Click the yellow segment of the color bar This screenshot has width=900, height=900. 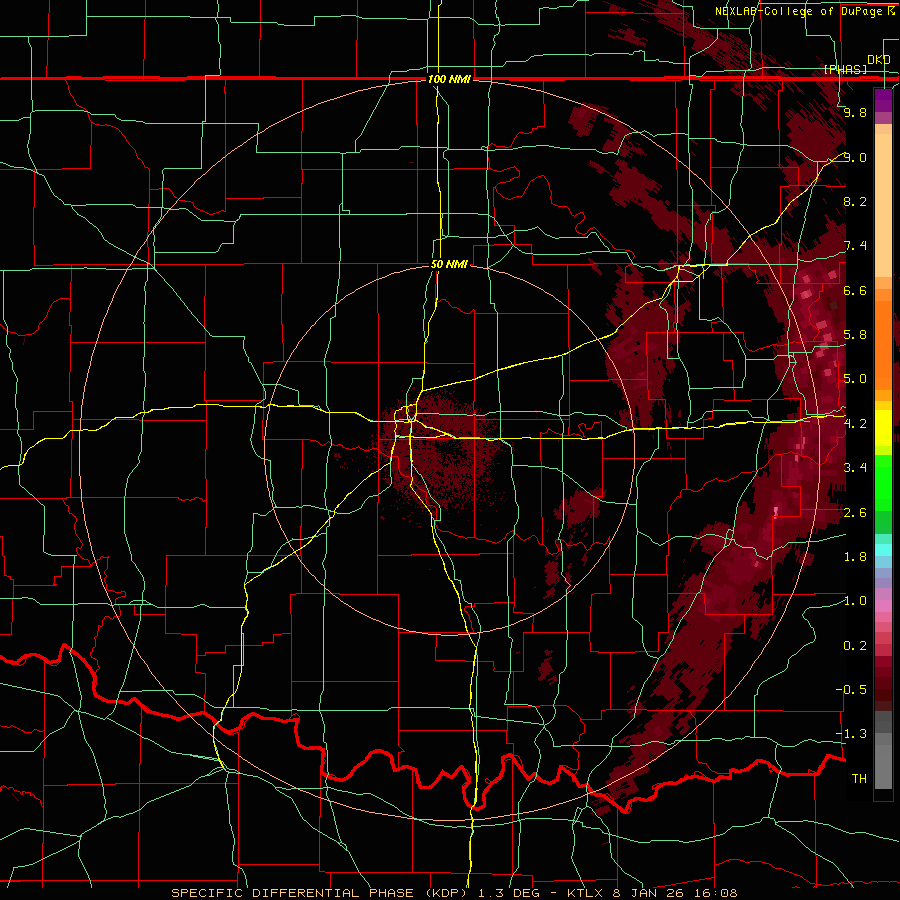coord(883,428)
